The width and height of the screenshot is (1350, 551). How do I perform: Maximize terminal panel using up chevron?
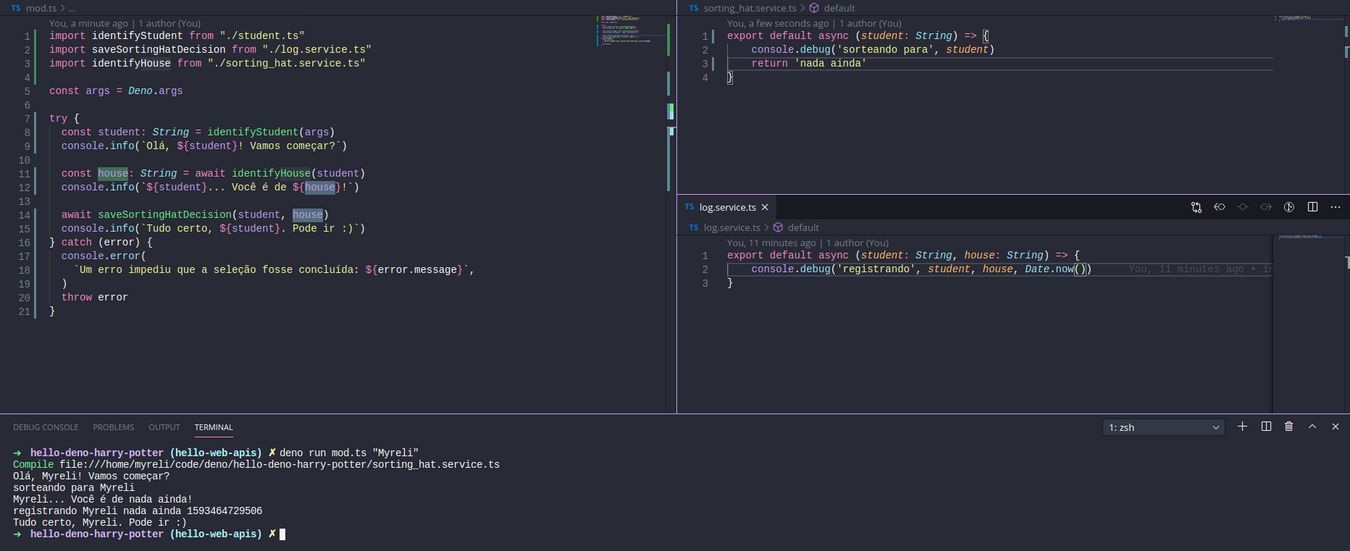[1312, 427]
